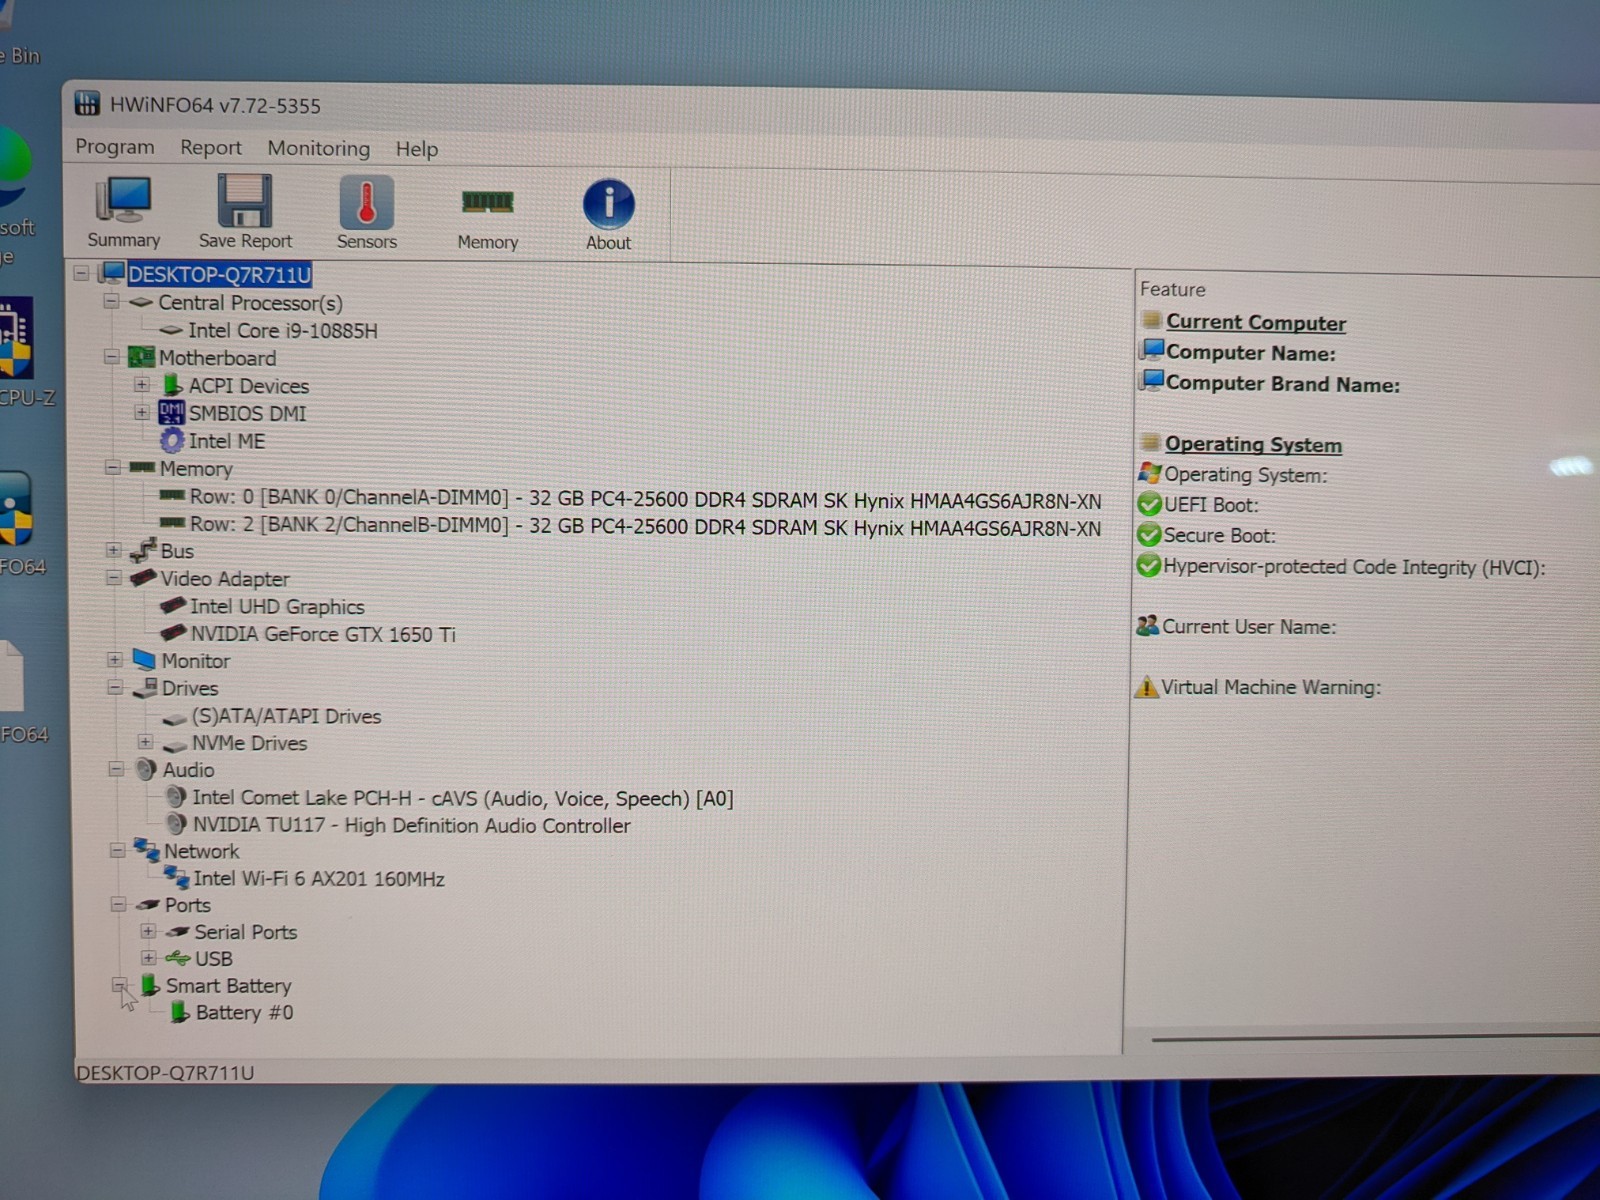Select Intel Wi-Fi 6 AX201 160MHz

(319, 878)
